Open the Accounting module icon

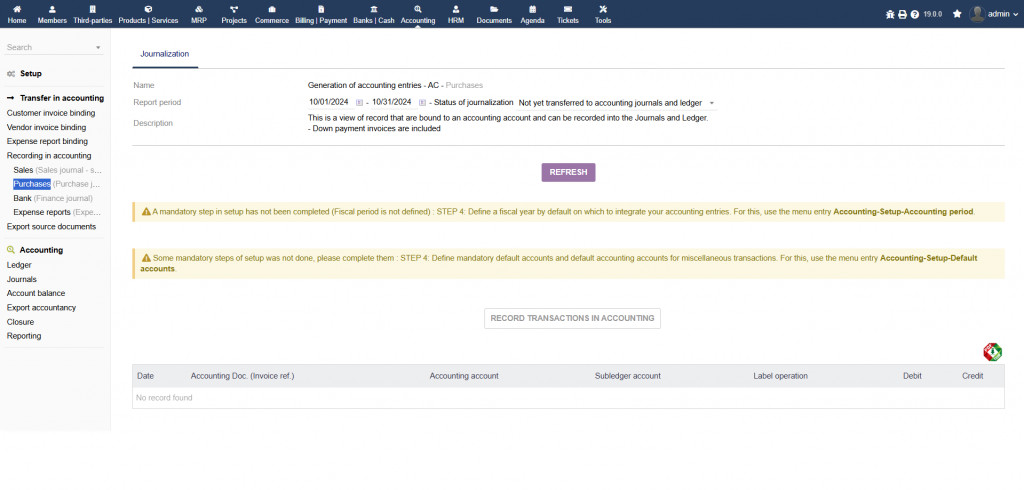coord(418,9)
